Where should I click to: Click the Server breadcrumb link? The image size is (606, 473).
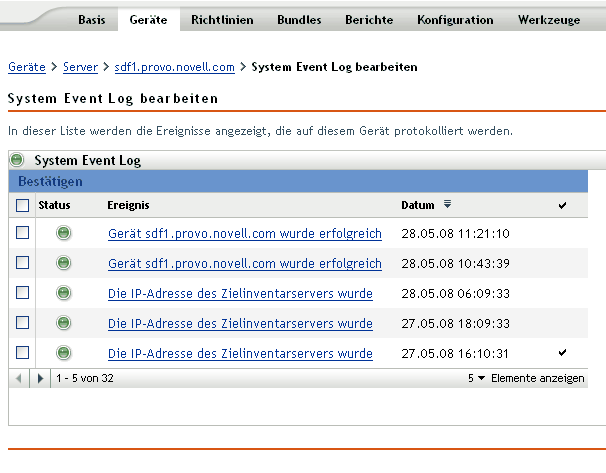click(x=80, y=67)
